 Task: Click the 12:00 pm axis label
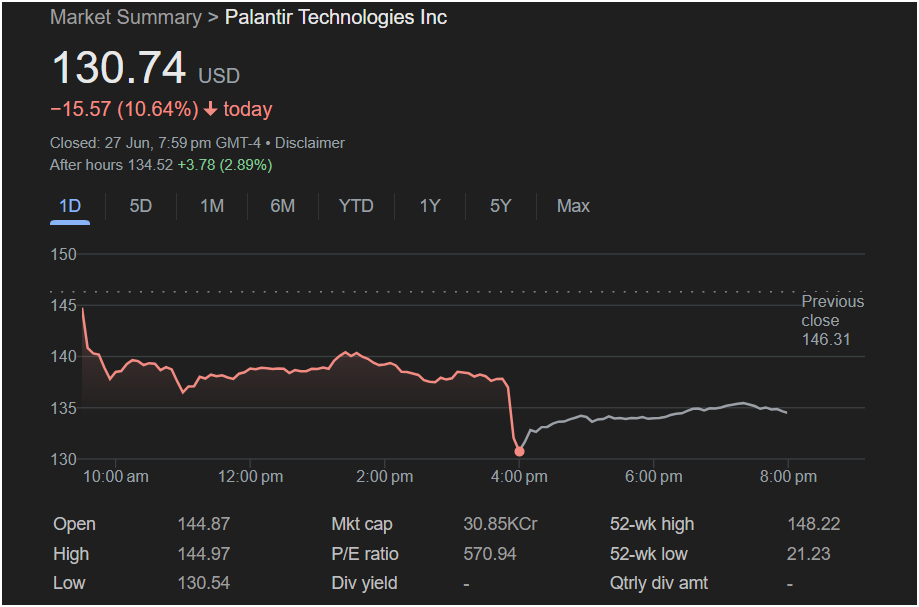(250, 476)
